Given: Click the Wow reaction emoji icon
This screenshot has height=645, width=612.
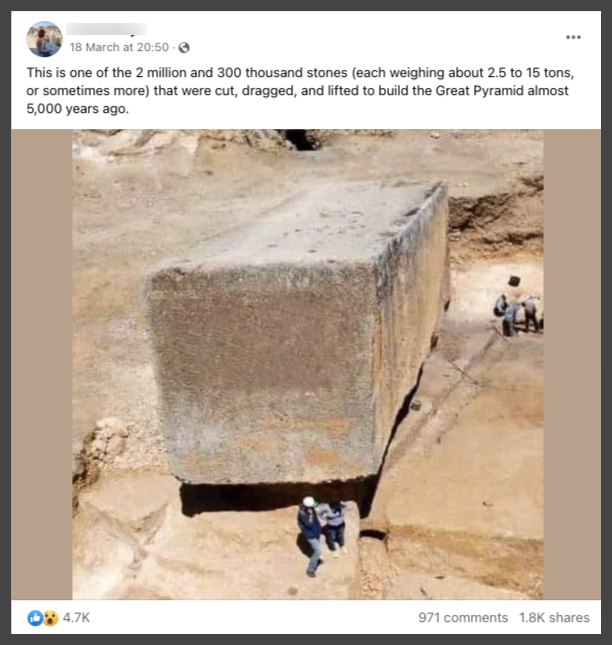Looking at the screenshot, I should 51,618.
